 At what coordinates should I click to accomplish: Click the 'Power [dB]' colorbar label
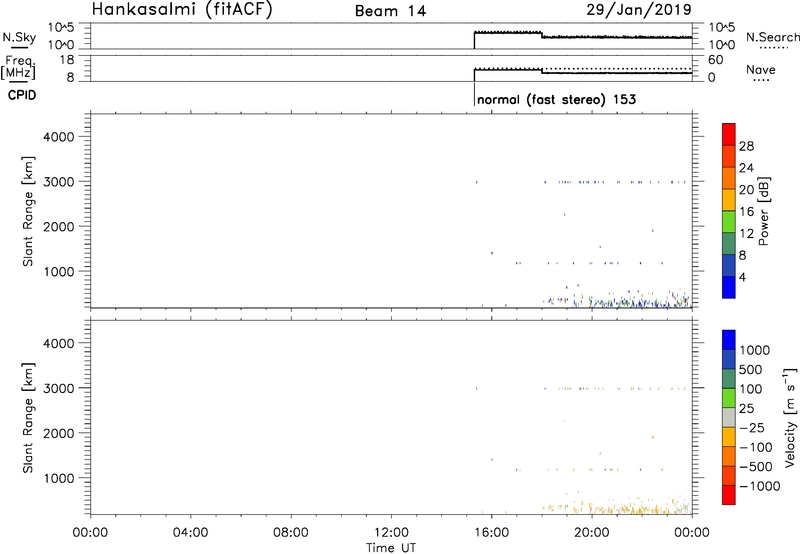pos(763,211)
